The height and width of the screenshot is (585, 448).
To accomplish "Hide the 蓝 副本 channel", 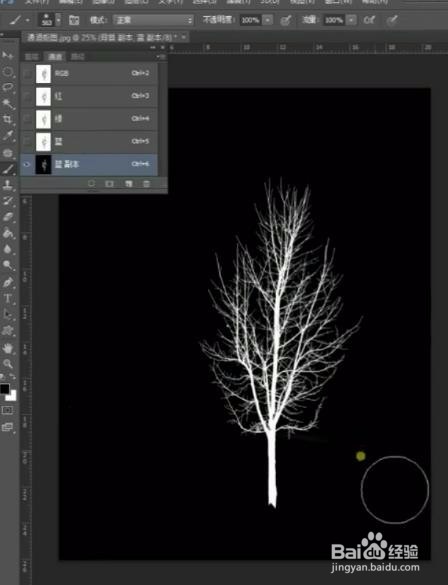I will (27, 164).
